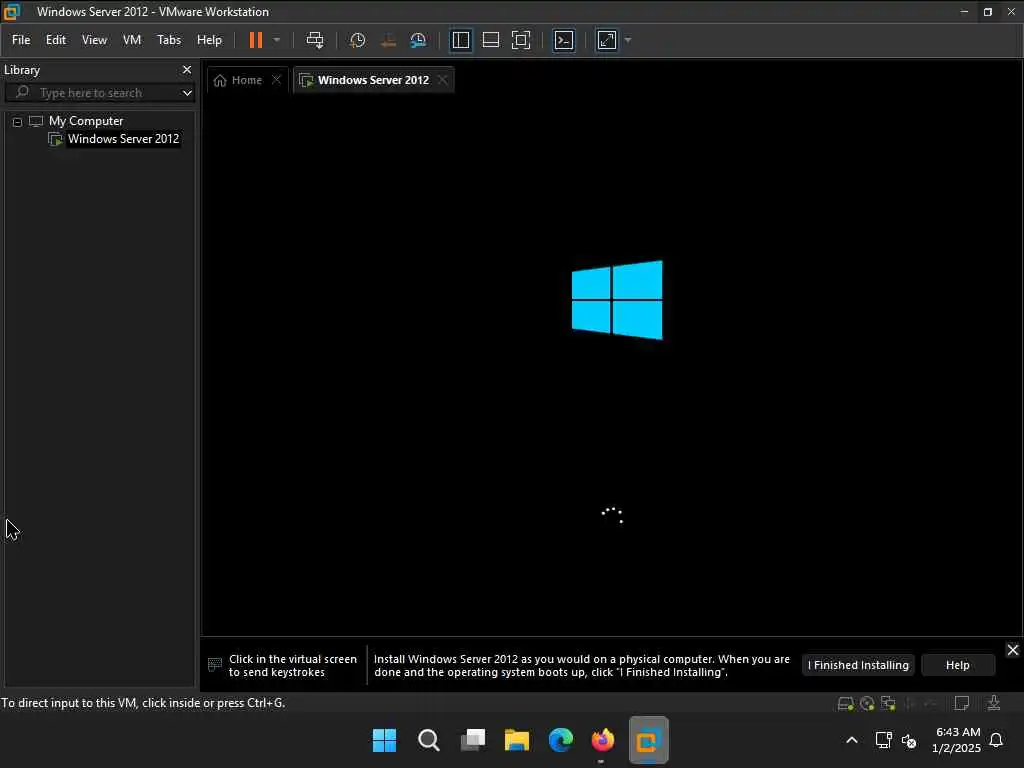This screenshot has height=768, width=1024.
Task: Click the muted volume tray icon
Action: 908,741
